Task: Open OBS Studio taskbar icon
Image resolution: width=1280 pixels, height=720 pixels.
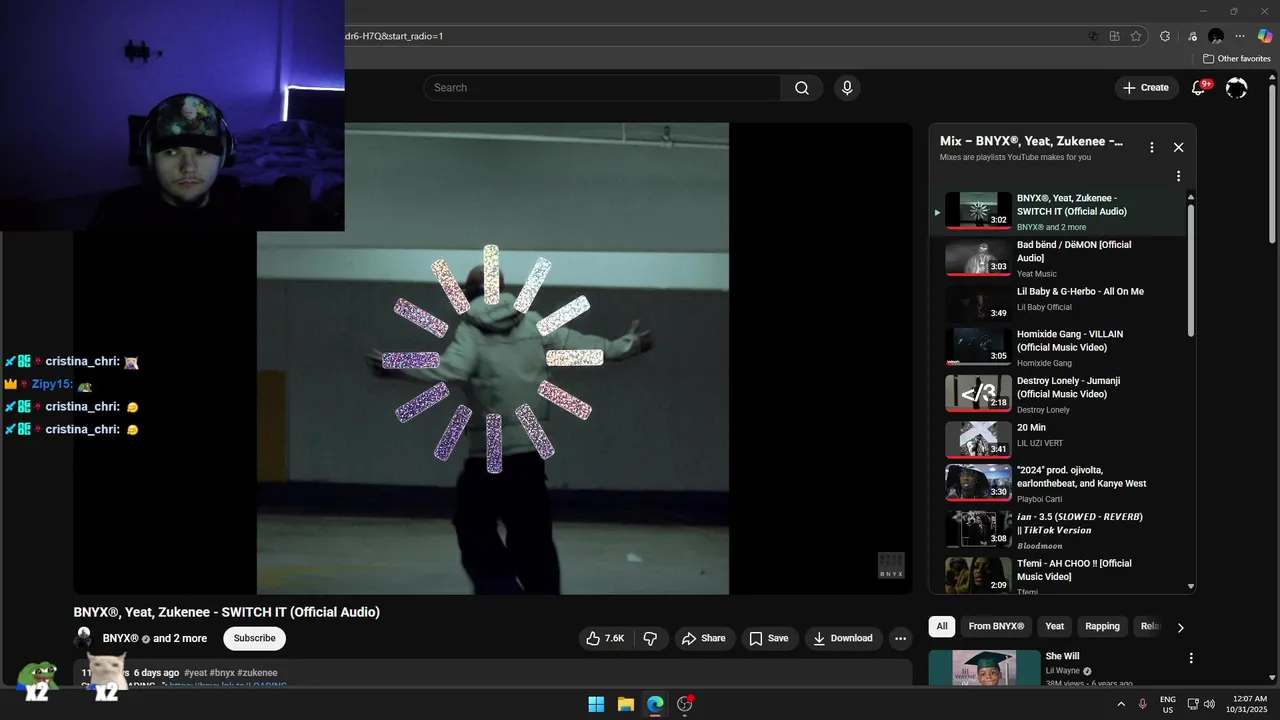Action: click(x=685, y=704)
